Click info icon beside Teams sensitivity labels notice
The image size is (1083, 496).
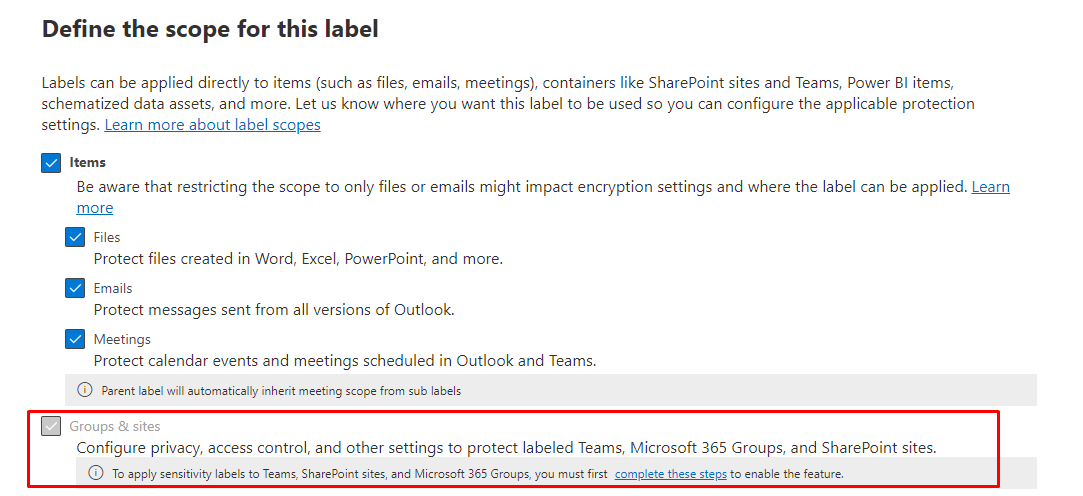[x=96, y=473]
